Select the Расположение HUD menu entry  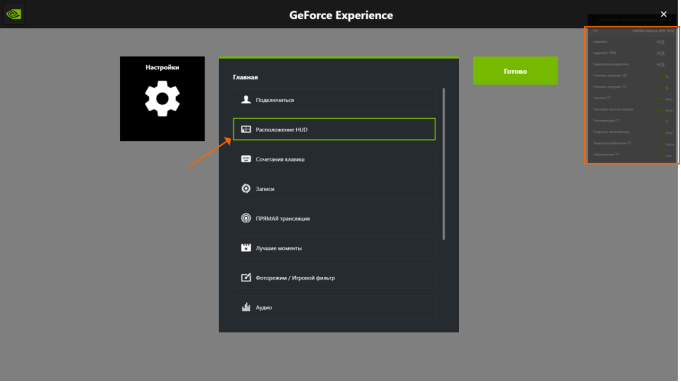[x=334, y=129]
